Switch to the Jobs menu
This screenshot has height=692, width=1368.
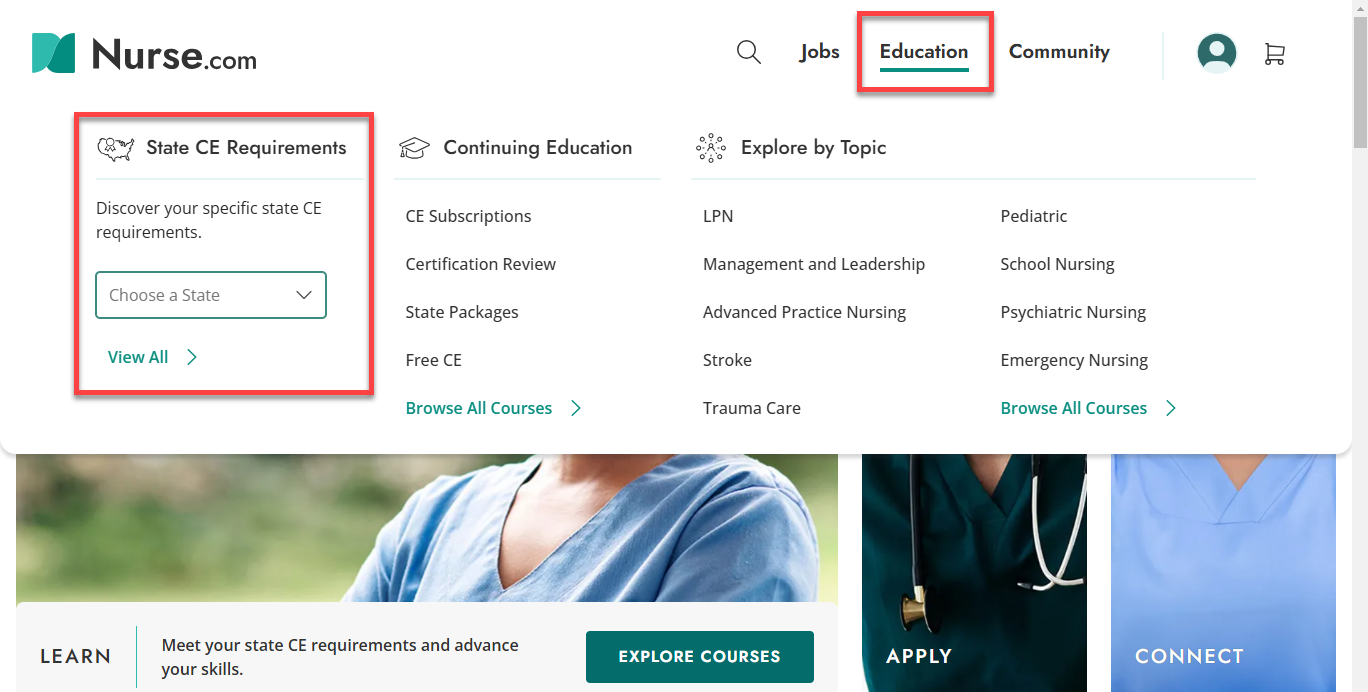tap(819, 51)
